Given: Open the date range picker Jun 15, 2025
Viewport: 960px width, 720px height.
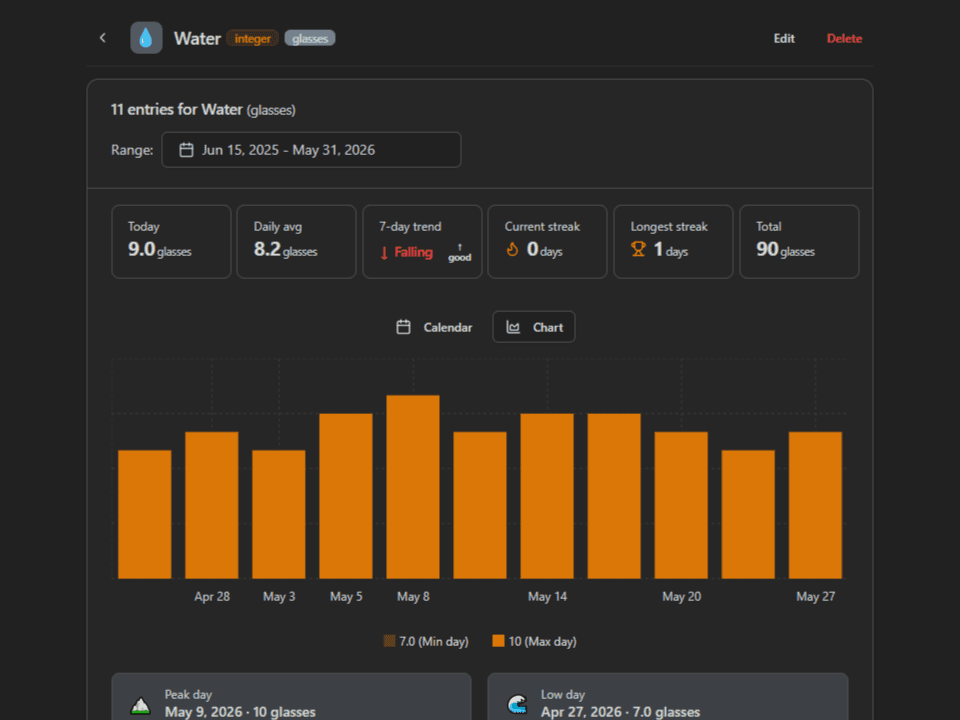Looking at the screenshot, I should point(311,150).
